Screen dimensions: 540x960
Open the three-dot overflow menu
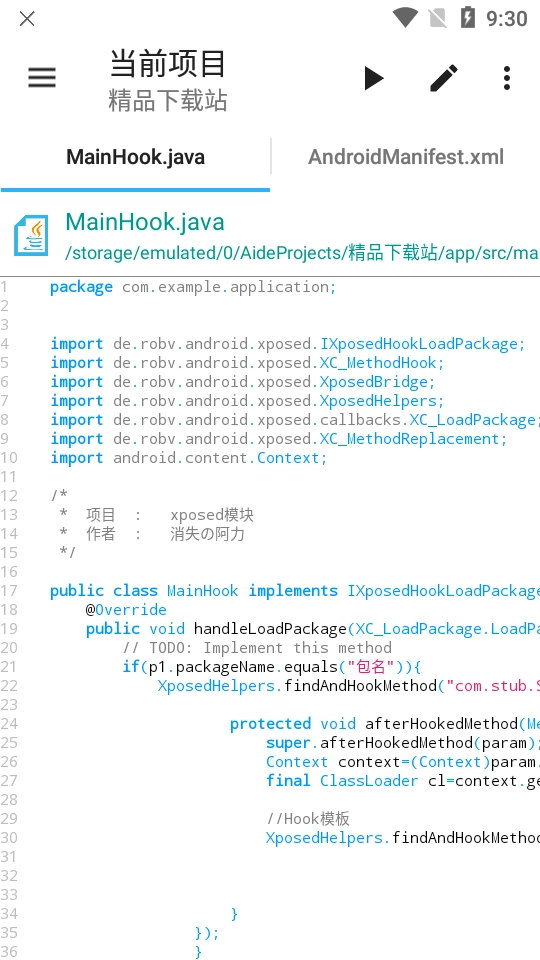506,78
